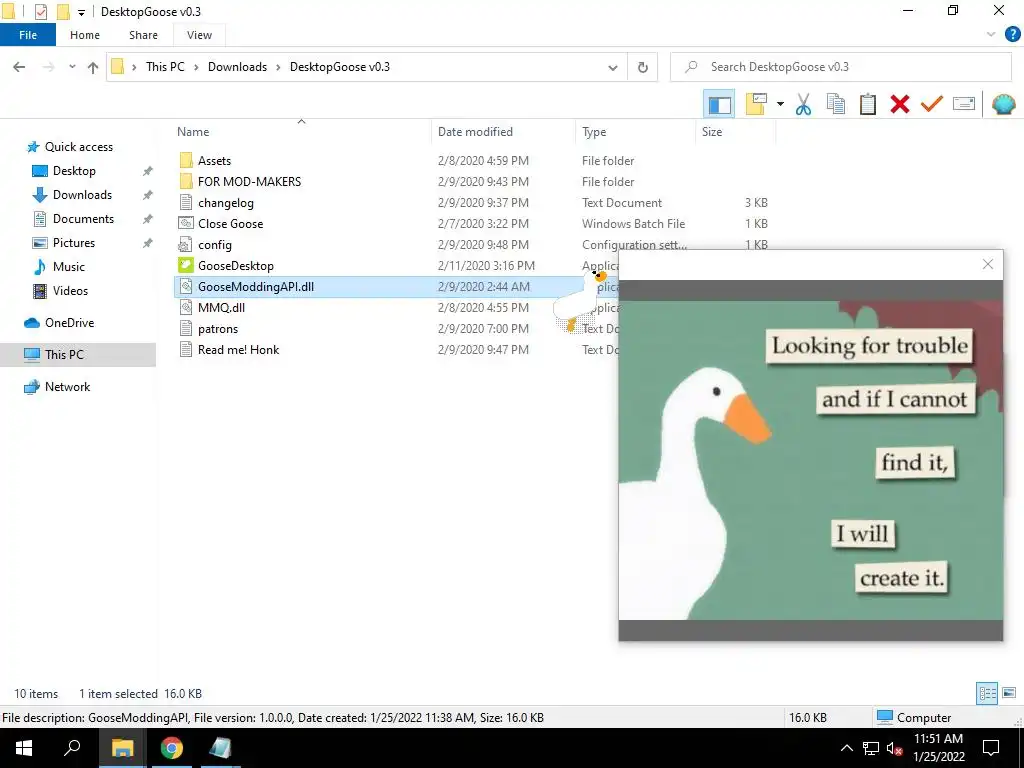The width and height of the screenshot is (1024, 768).
Task: Toggle the navigation pane toolbar button
Action: click(x=719, y=104)
